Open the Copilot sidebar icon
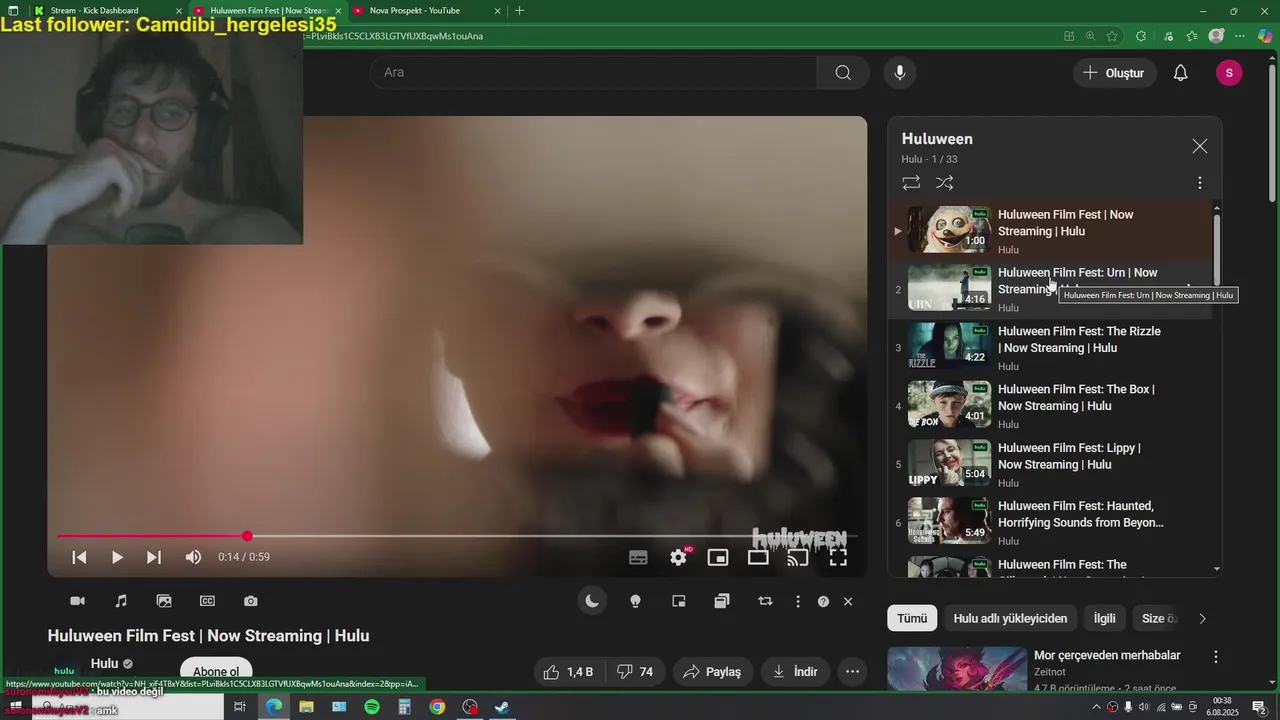The height and width of the screenshot is (720, 1280). pyautogui.click(x=1266, y=36)
